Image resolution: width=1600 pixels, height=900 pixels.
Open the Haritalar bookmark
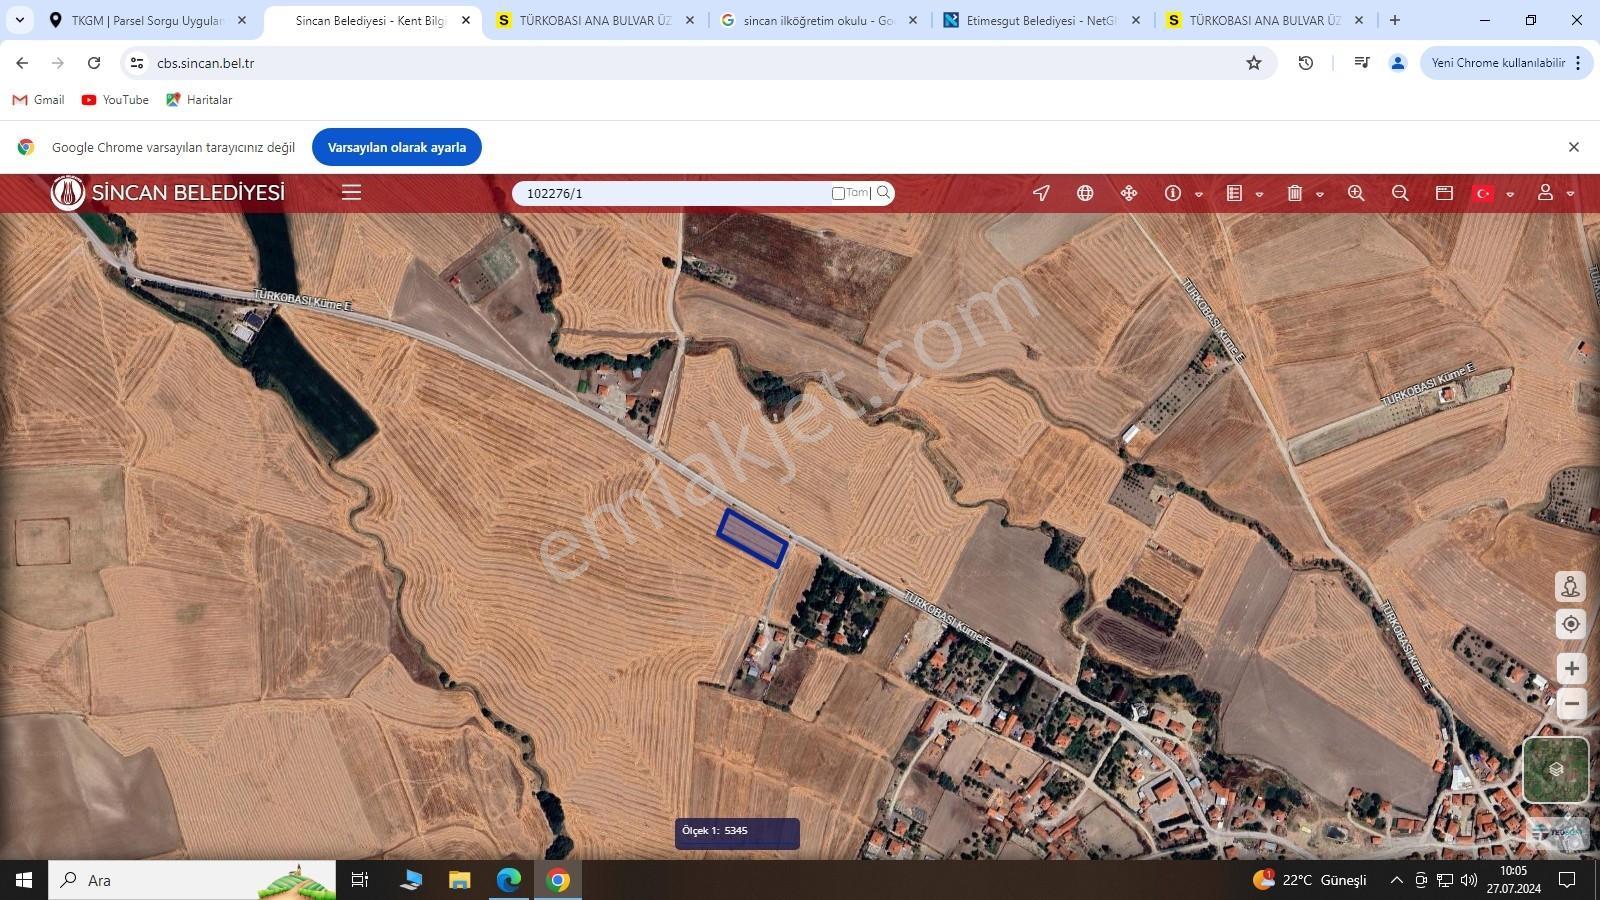pos(199,100)
